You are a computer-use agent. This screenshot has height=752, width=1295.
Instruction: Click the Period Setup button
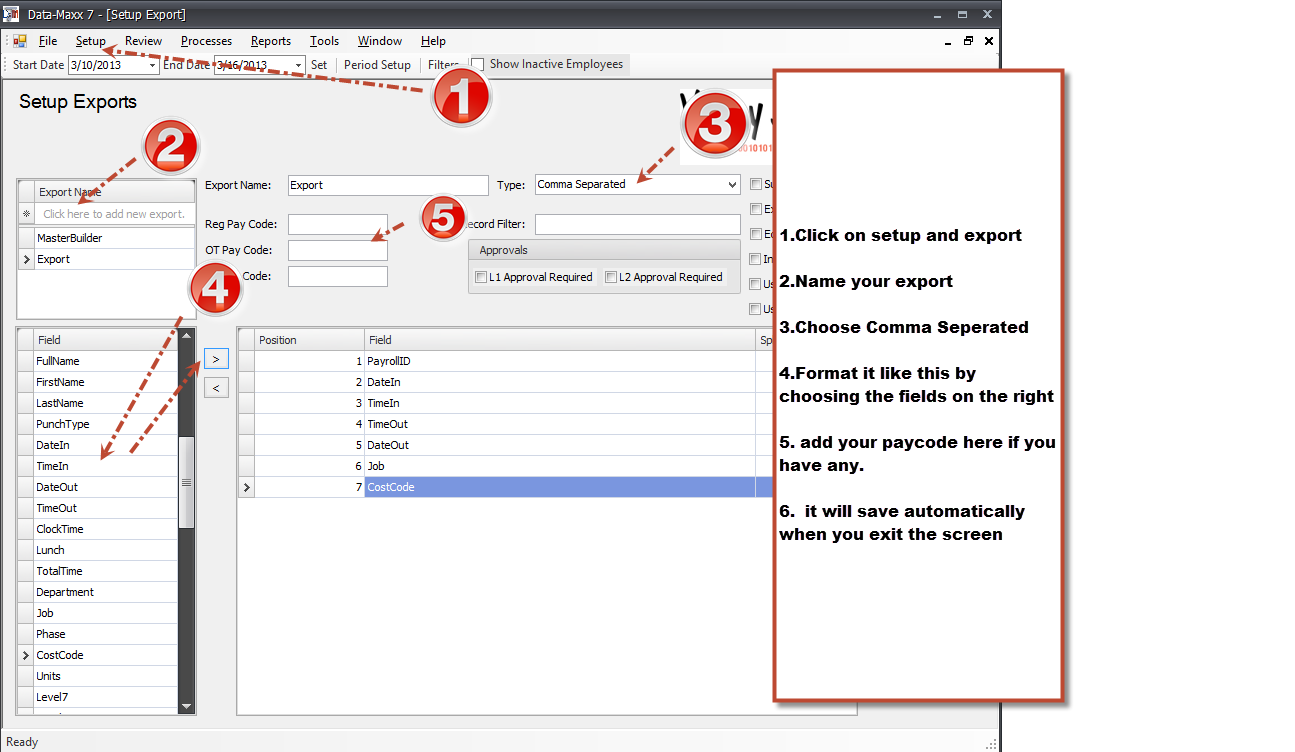point(377,65)
